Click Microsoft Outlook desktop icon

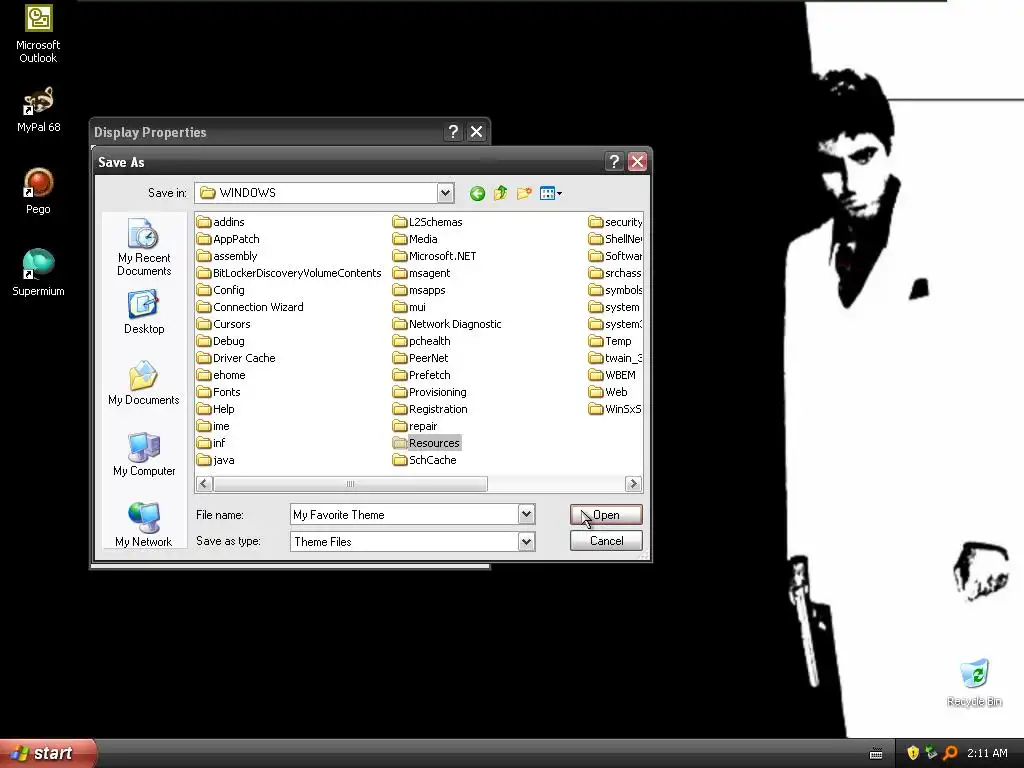click(38, 34)
